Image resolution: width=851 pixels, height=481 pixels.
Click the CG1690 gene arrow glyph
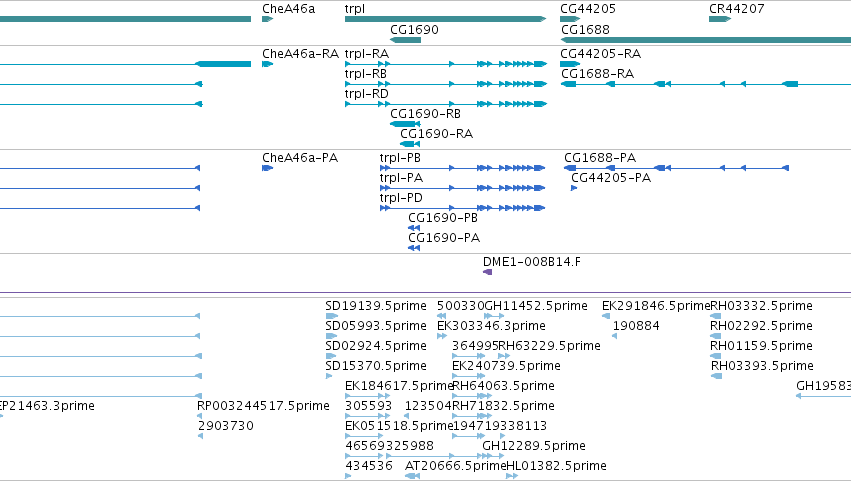click(x=405, y=40)
